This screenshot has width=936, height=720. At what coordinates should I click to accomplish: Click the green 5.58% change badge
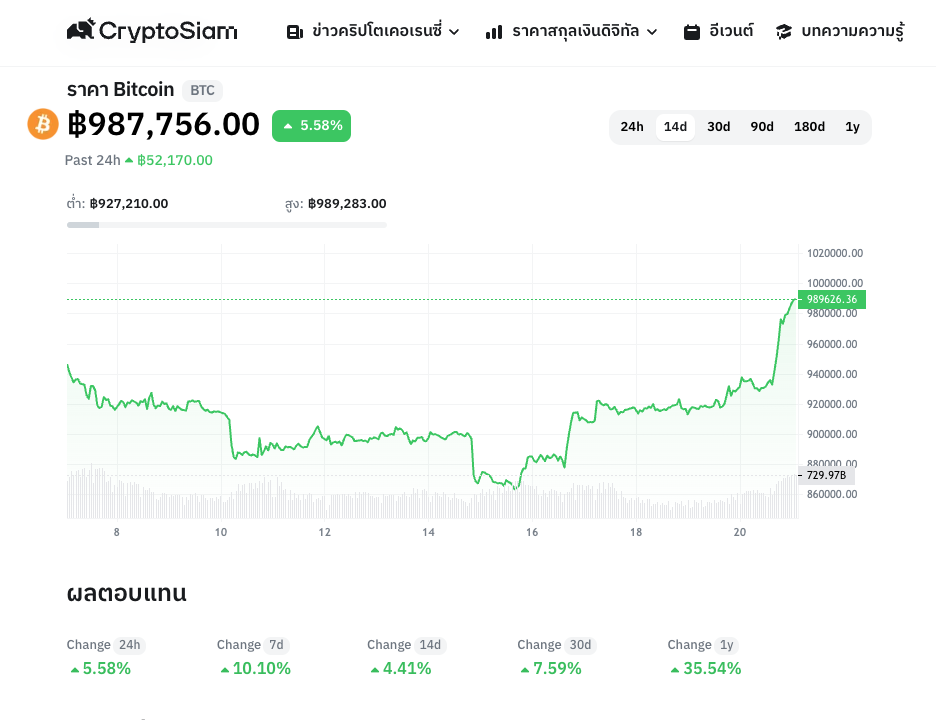[x=312, y=126]
